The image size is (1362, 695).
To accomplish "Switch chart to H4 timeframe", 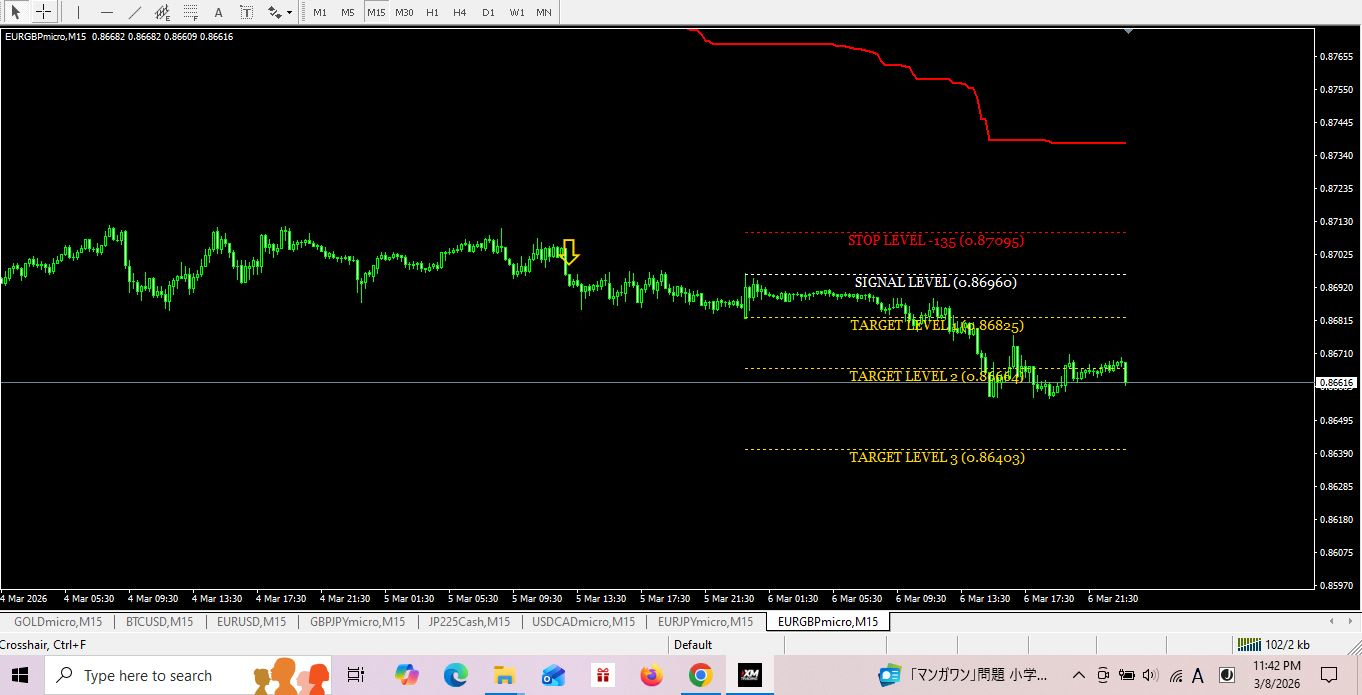I will coord(460,12).
